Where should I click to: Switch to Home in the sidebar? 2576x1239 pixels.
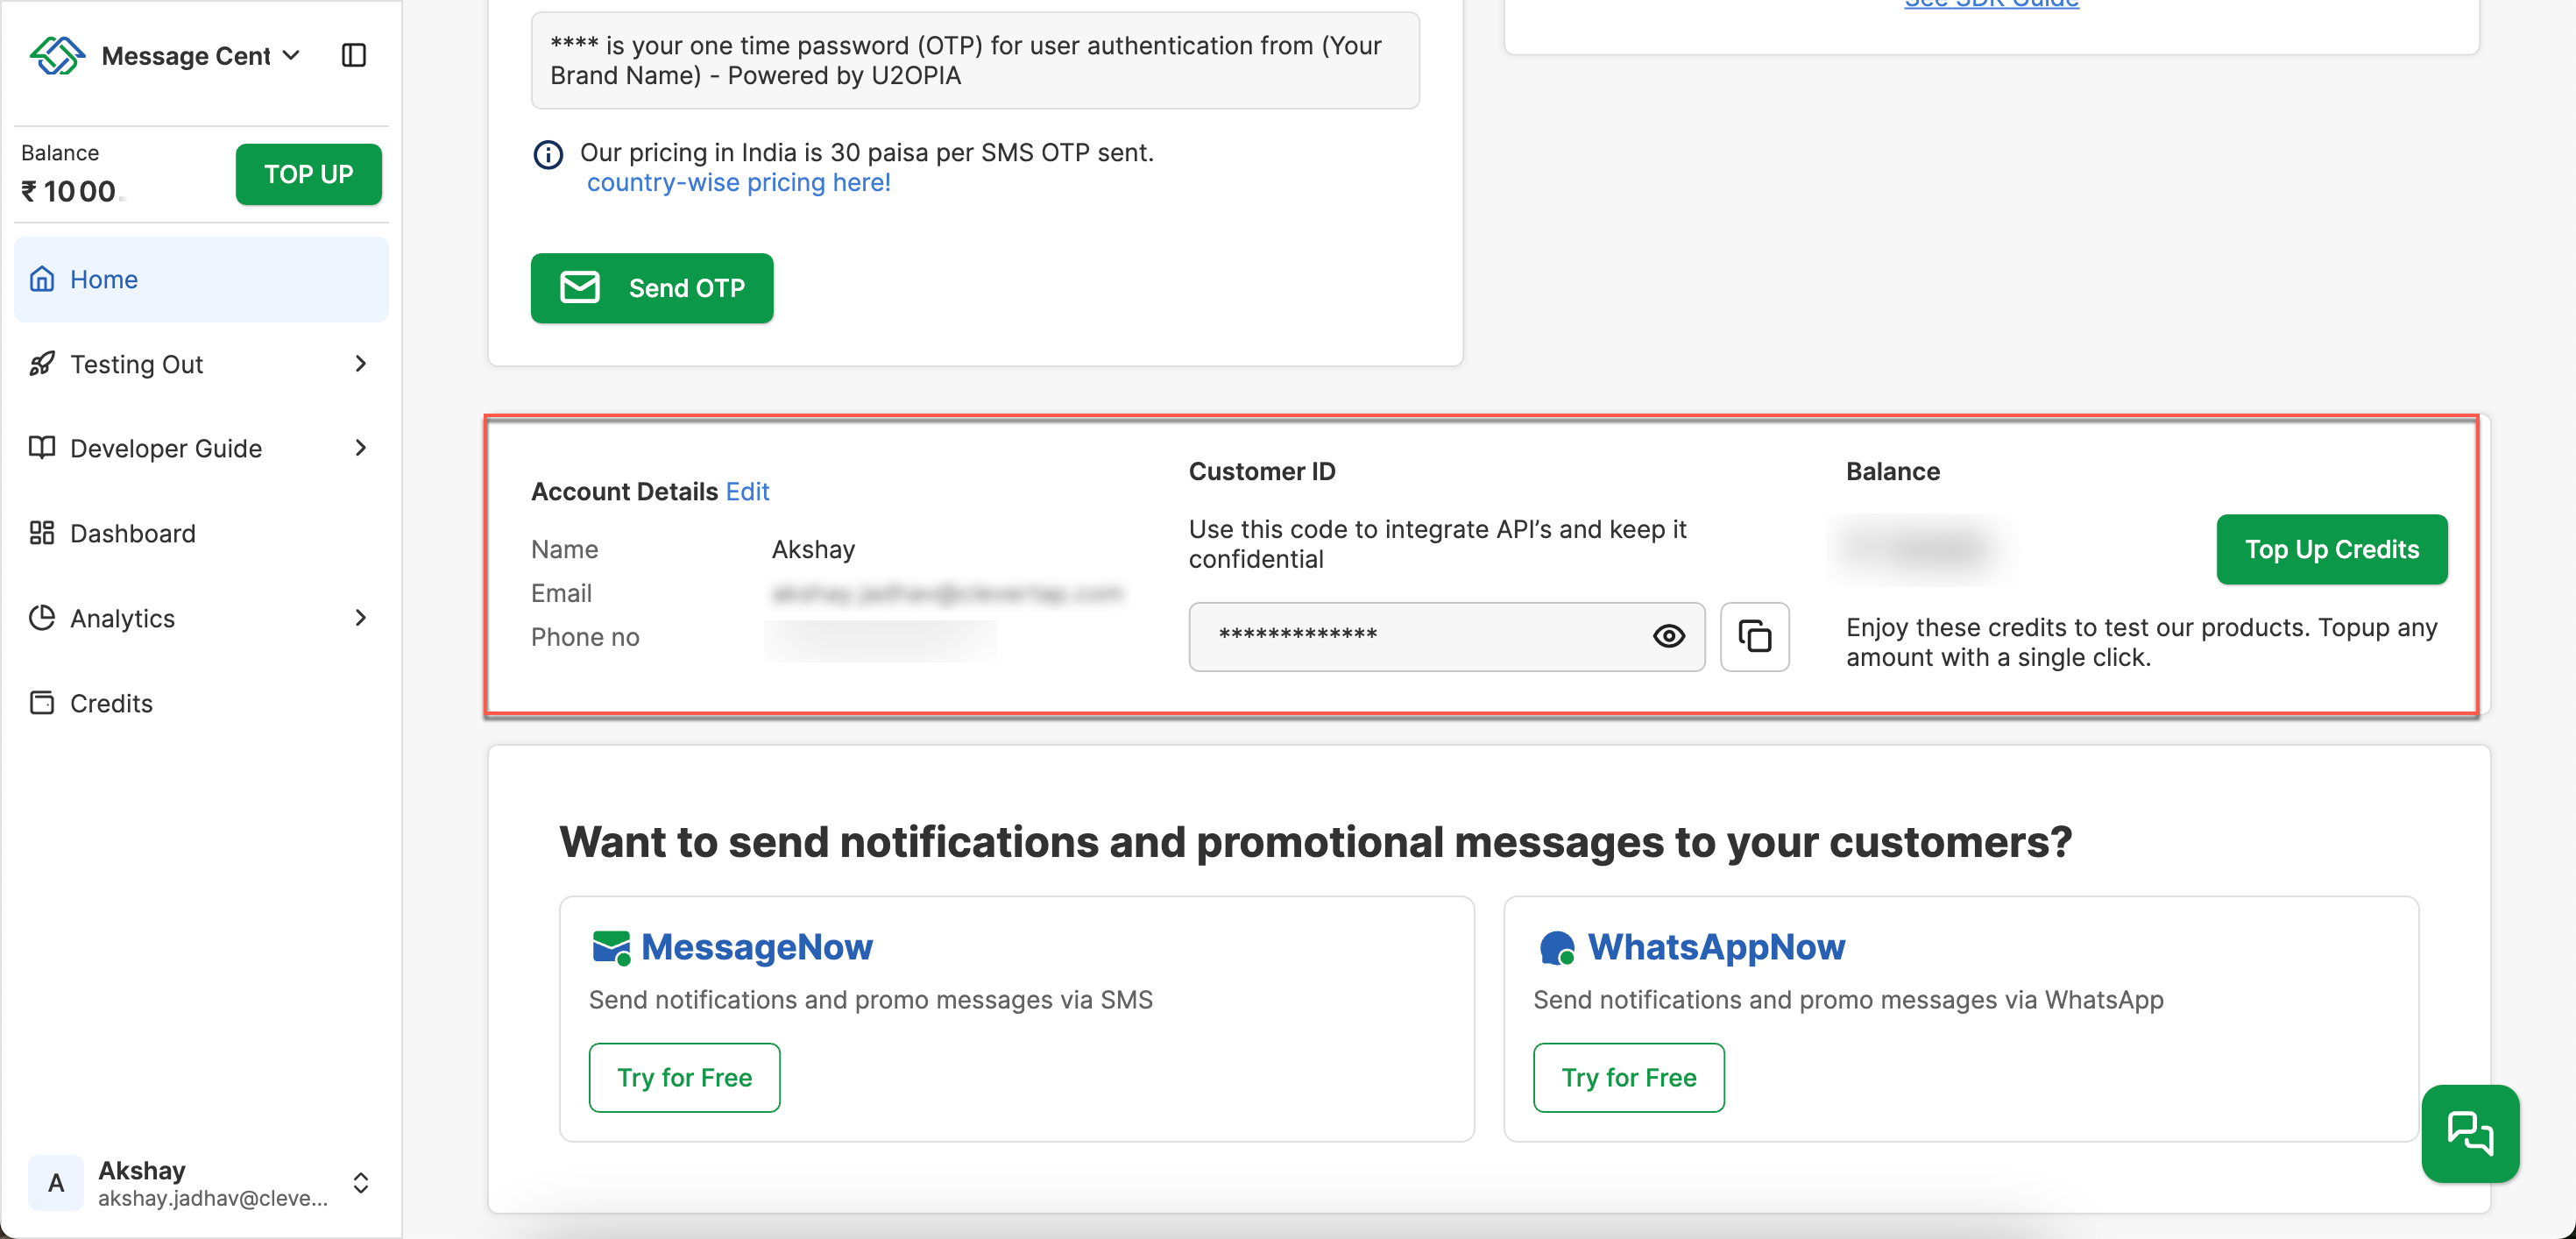click(104, 279)
